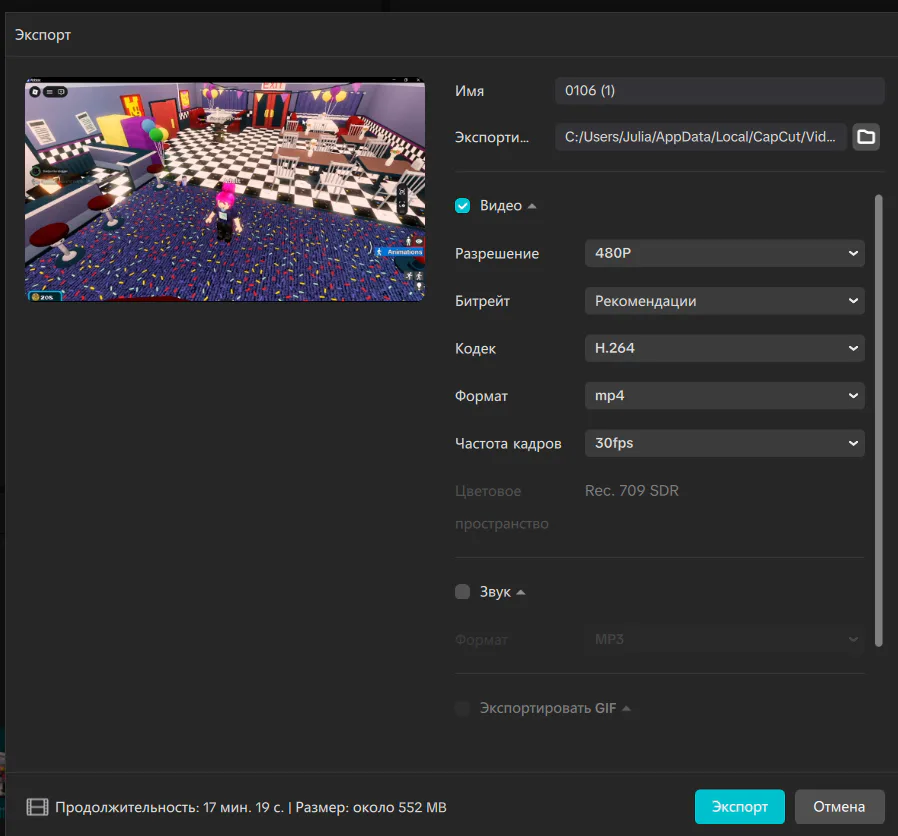Collapse the Звук section arrow
The height and width of the screenshot is (836, 898).
coord(521,592)
